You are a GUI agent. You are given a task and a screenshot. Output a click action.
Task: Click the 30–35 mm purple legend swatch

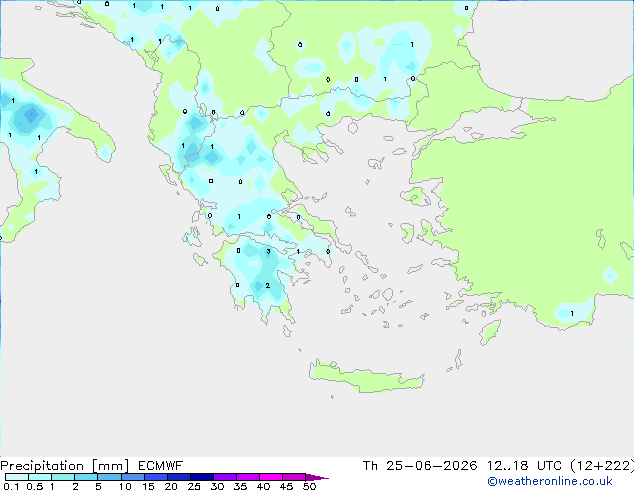click(x=225, y=477)
